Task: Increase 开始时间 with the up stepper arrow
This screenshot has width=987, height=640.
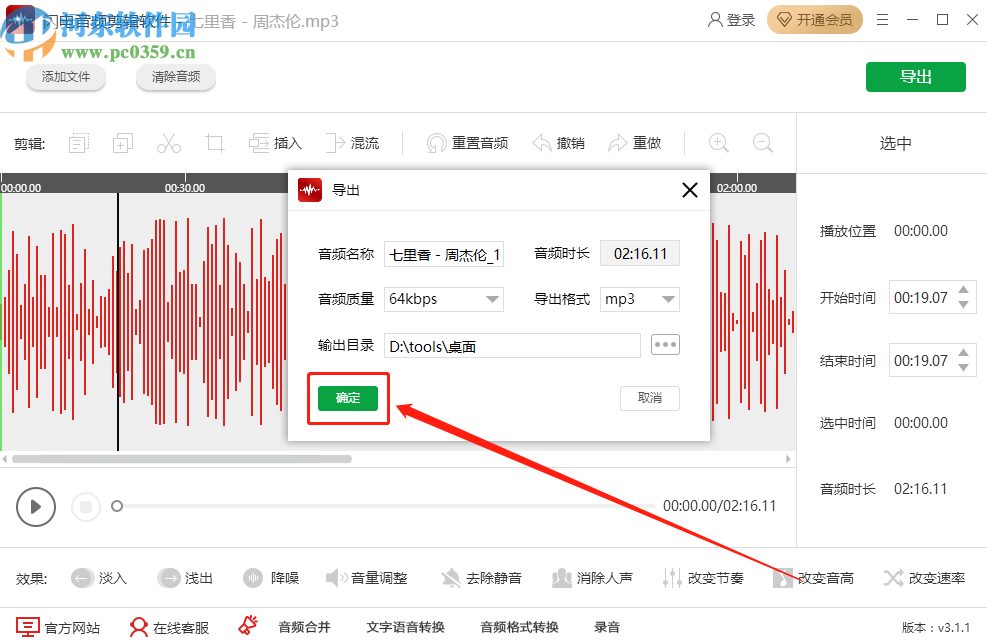Action: click(x=962, y=291)
